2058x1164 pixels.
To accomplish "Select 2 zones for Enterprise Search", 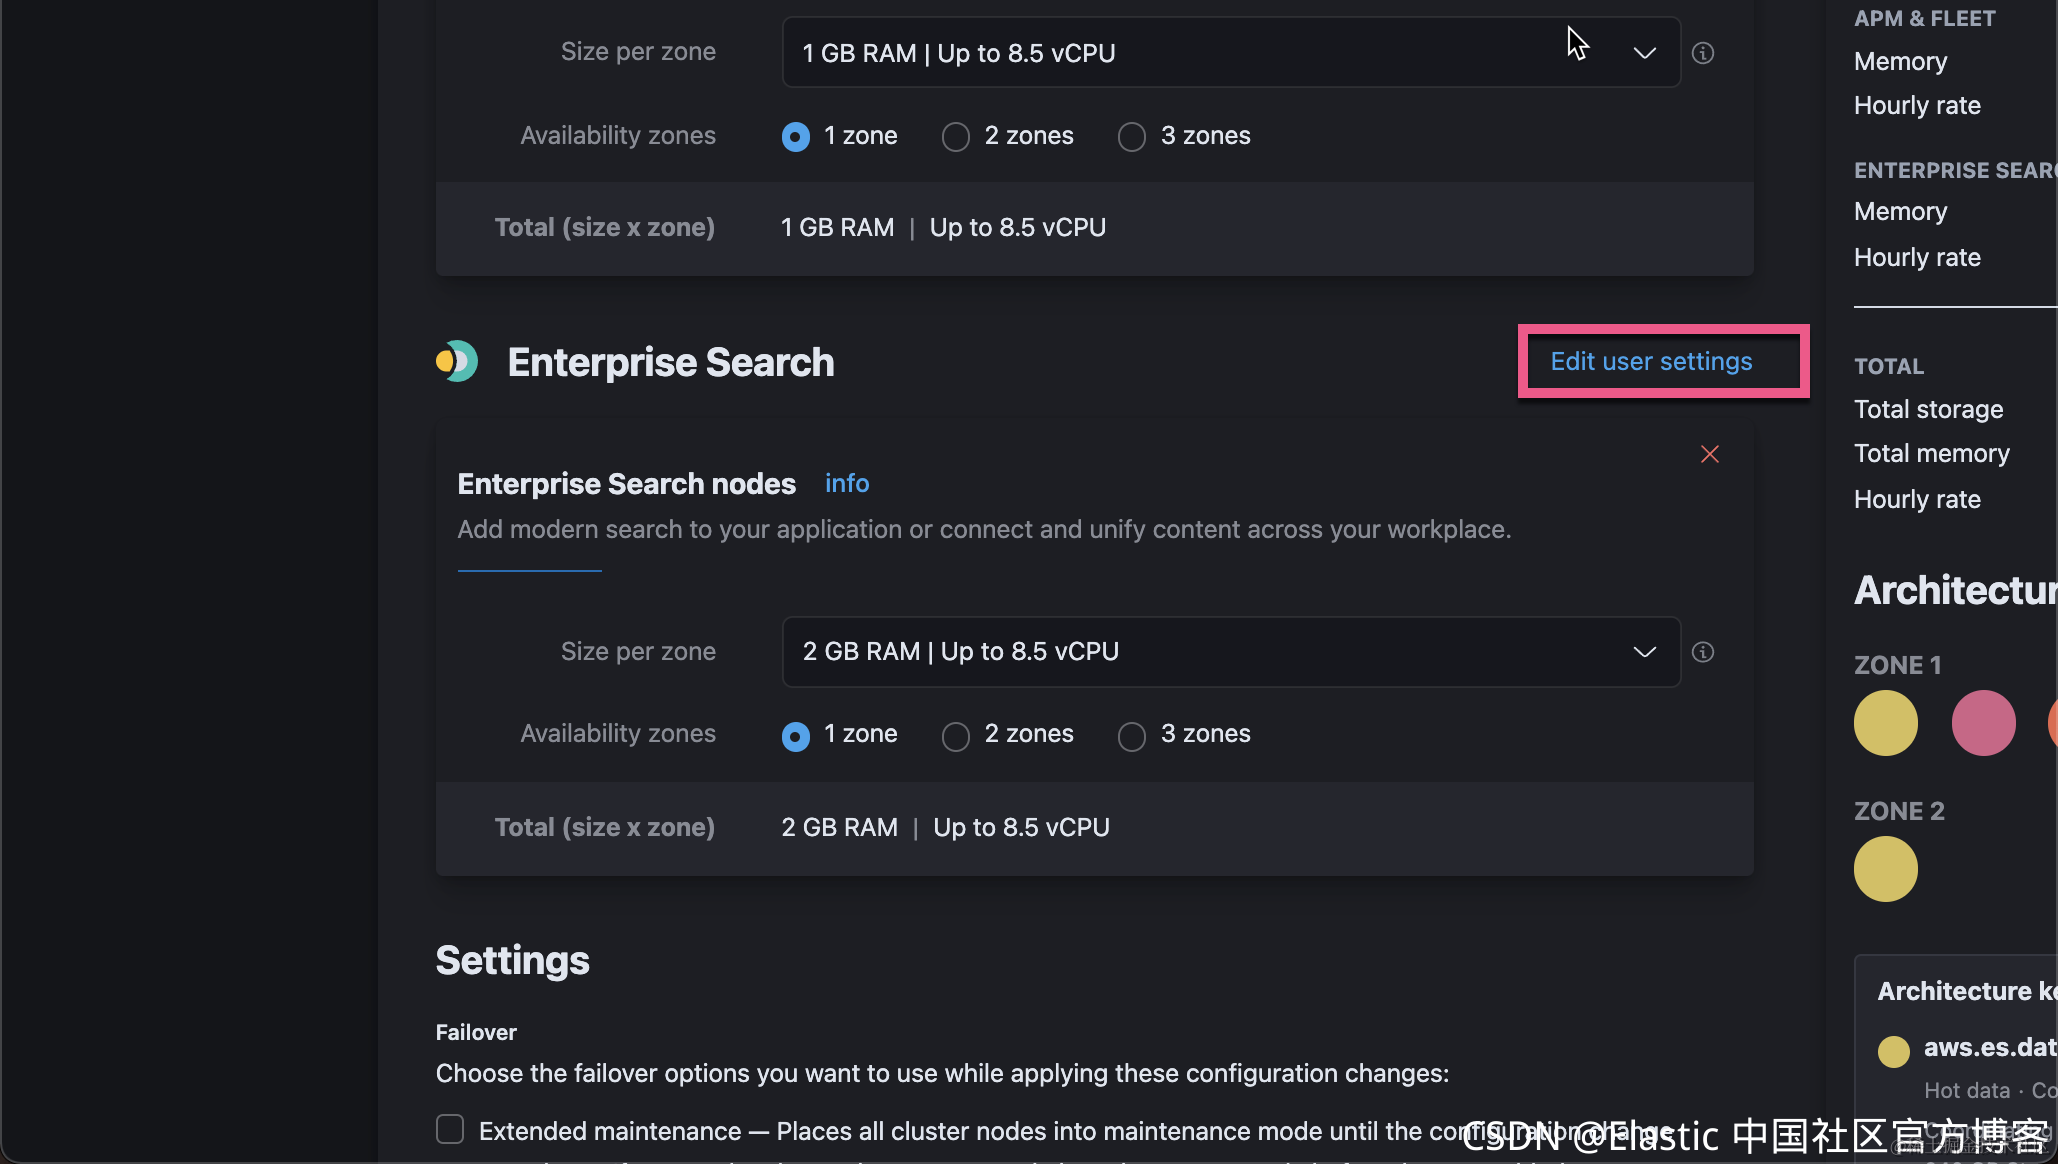I will 956,736.
